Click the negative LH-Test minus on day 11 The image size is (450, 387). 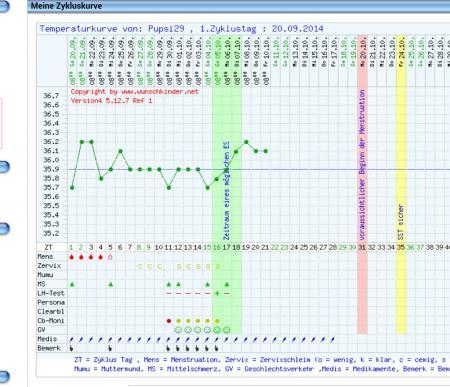[x=169, y=293]
